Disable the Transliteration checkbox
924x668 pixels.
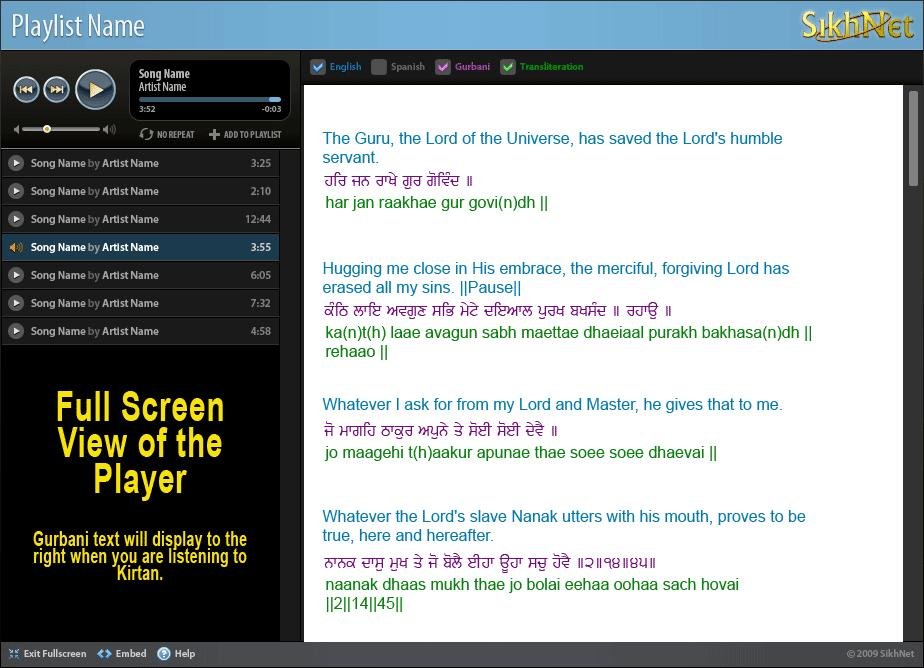click(x=508, y=67)
